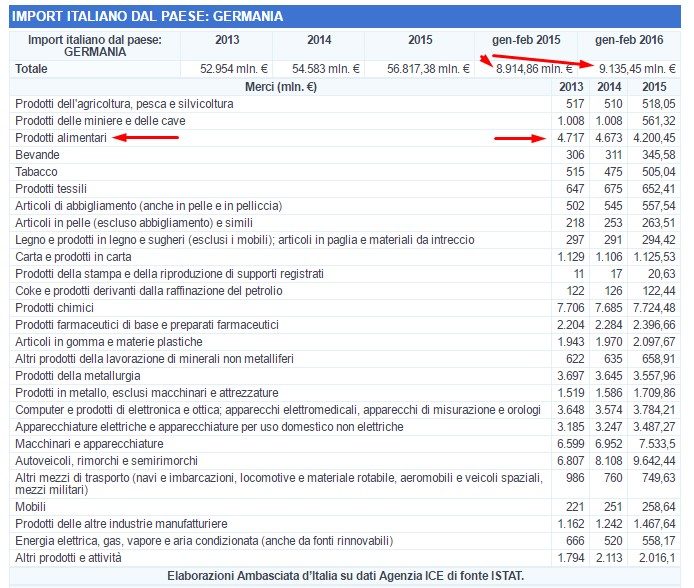Image resolution: width=694 pixels, height=588 pixels.
Task: Click the stampa 2015 value '20,63'
Action: click(662, 274)
